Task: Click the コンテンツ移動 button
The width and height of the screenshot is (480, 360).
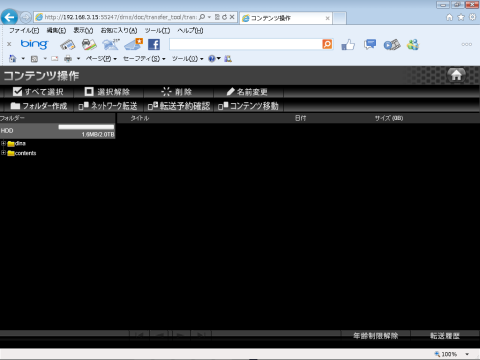Action: [248, 106]
